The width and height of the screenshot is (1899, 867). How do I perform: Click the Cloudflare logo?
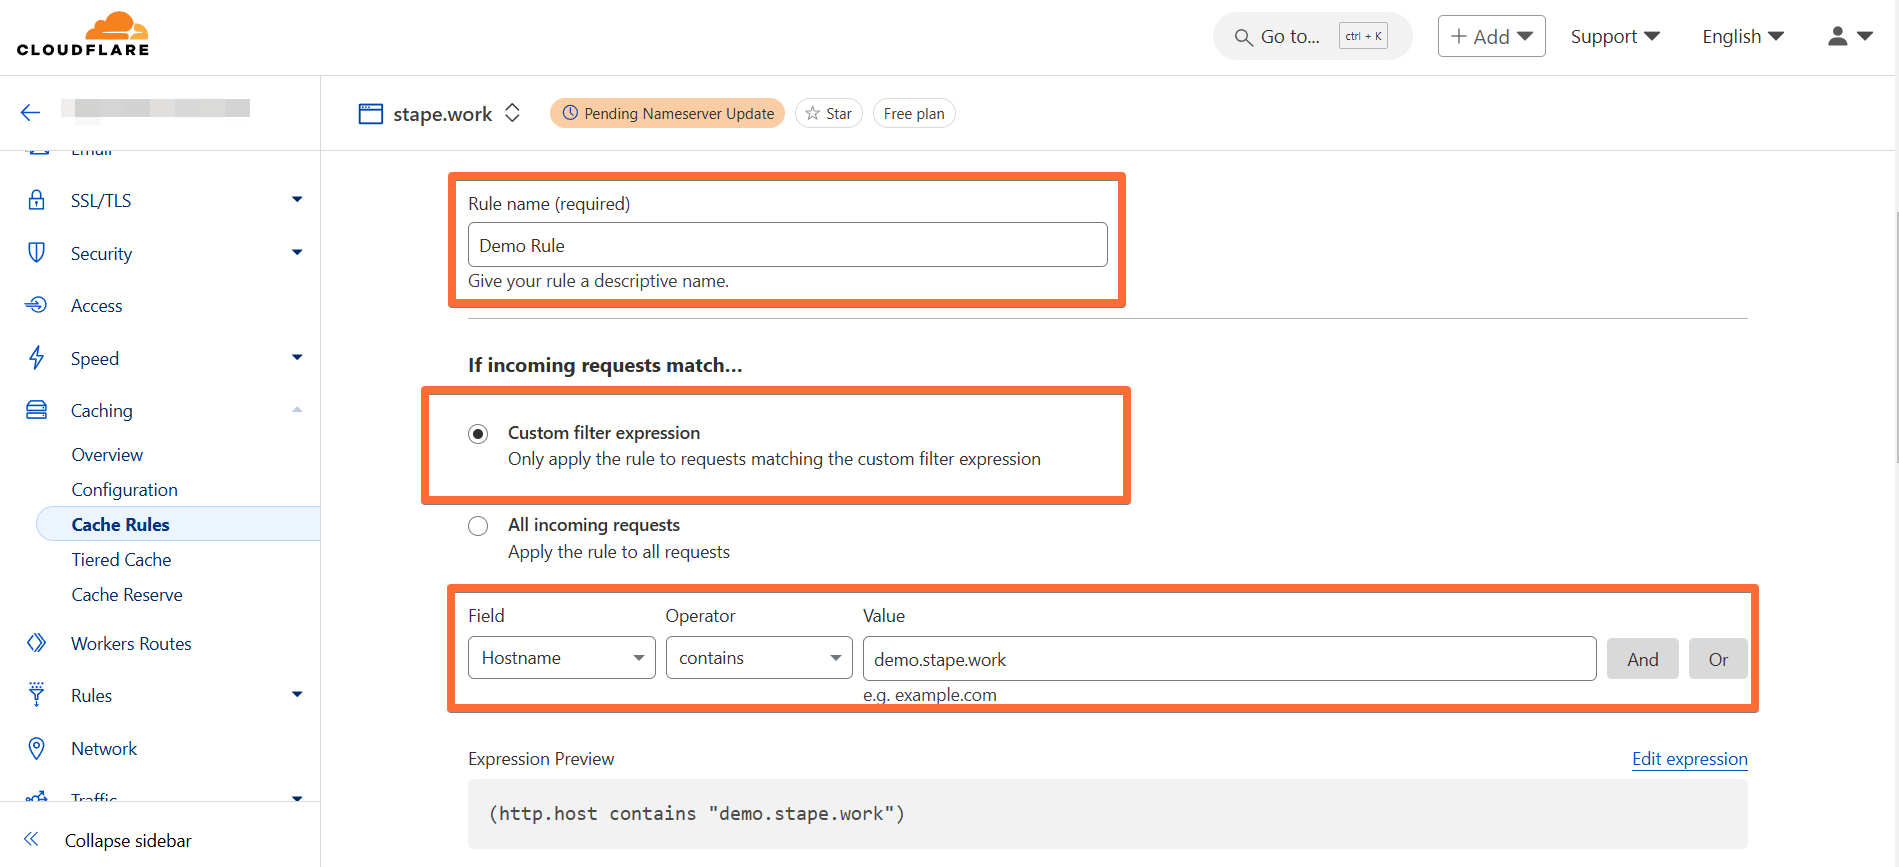tap(83, 35)
